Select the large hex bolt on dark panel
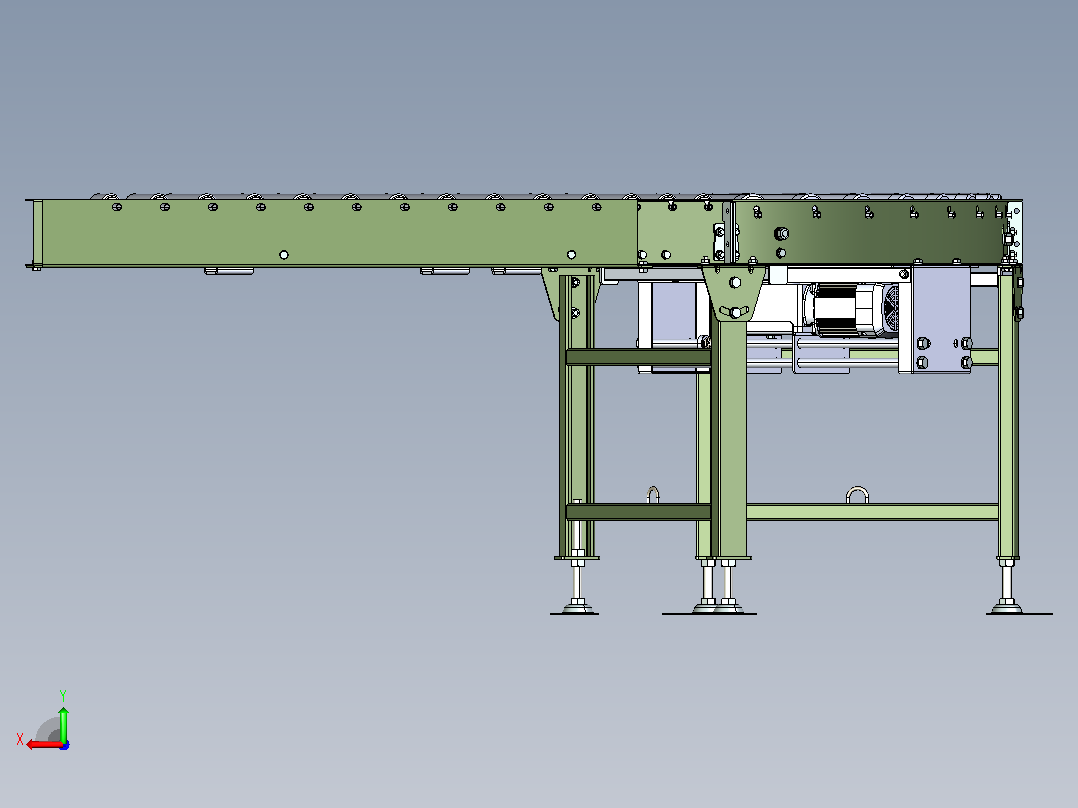Image resolution: width=1078 pixels, height=808 pixels. click(x=781, y=233)
